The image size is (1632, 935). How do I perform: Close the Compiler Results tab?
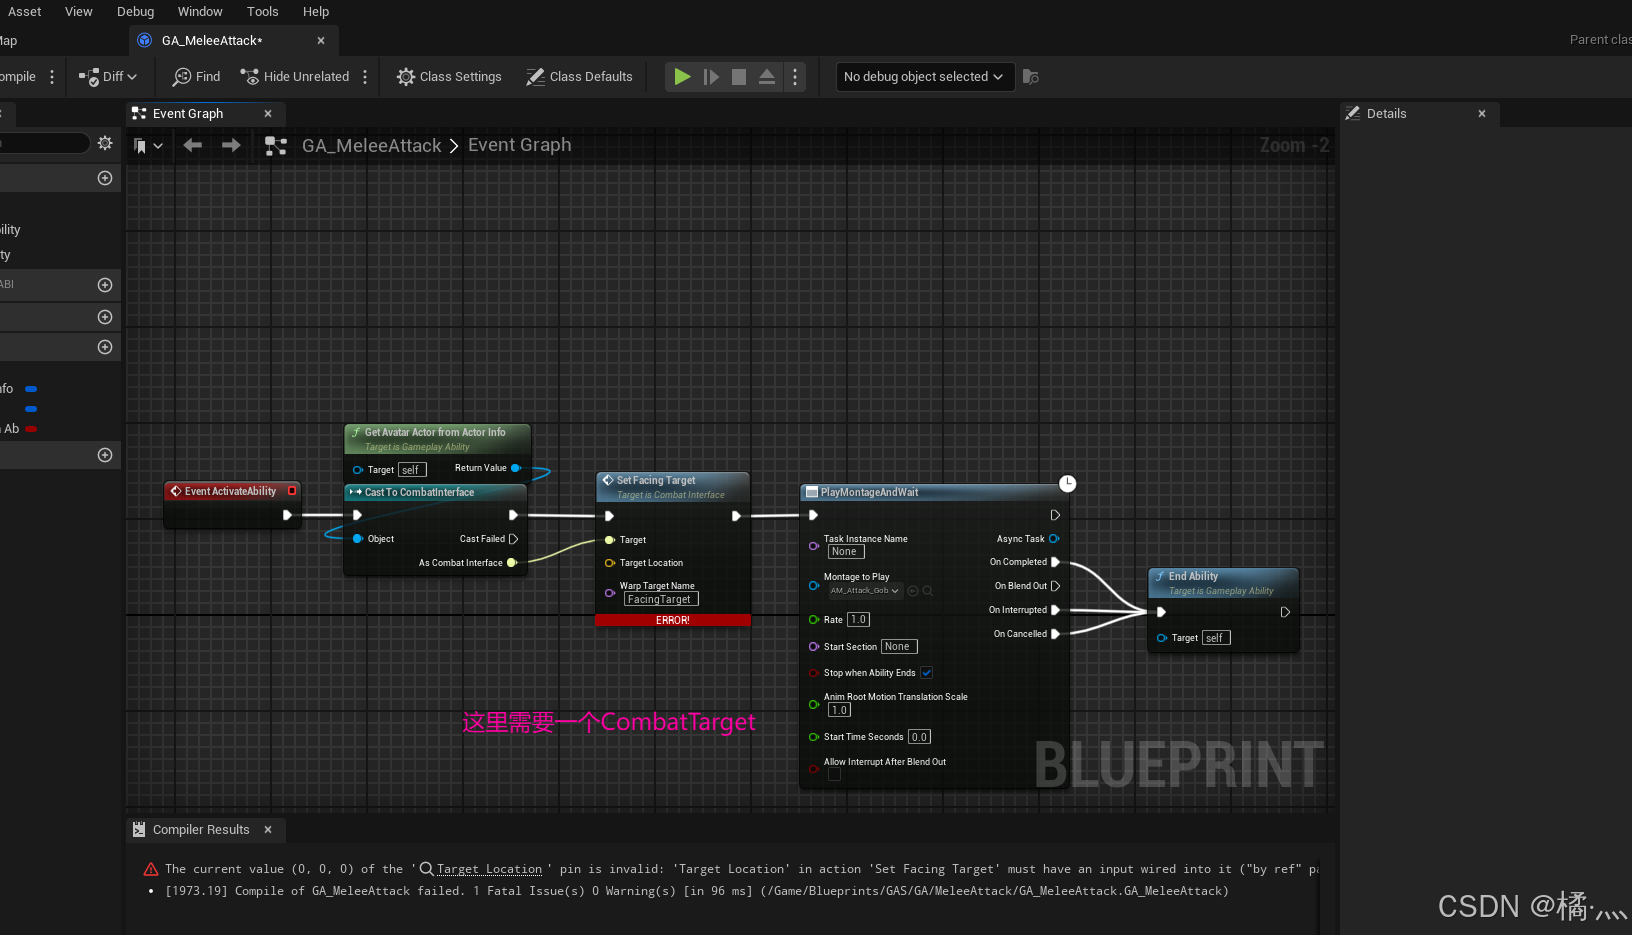[x=268, y=830]
